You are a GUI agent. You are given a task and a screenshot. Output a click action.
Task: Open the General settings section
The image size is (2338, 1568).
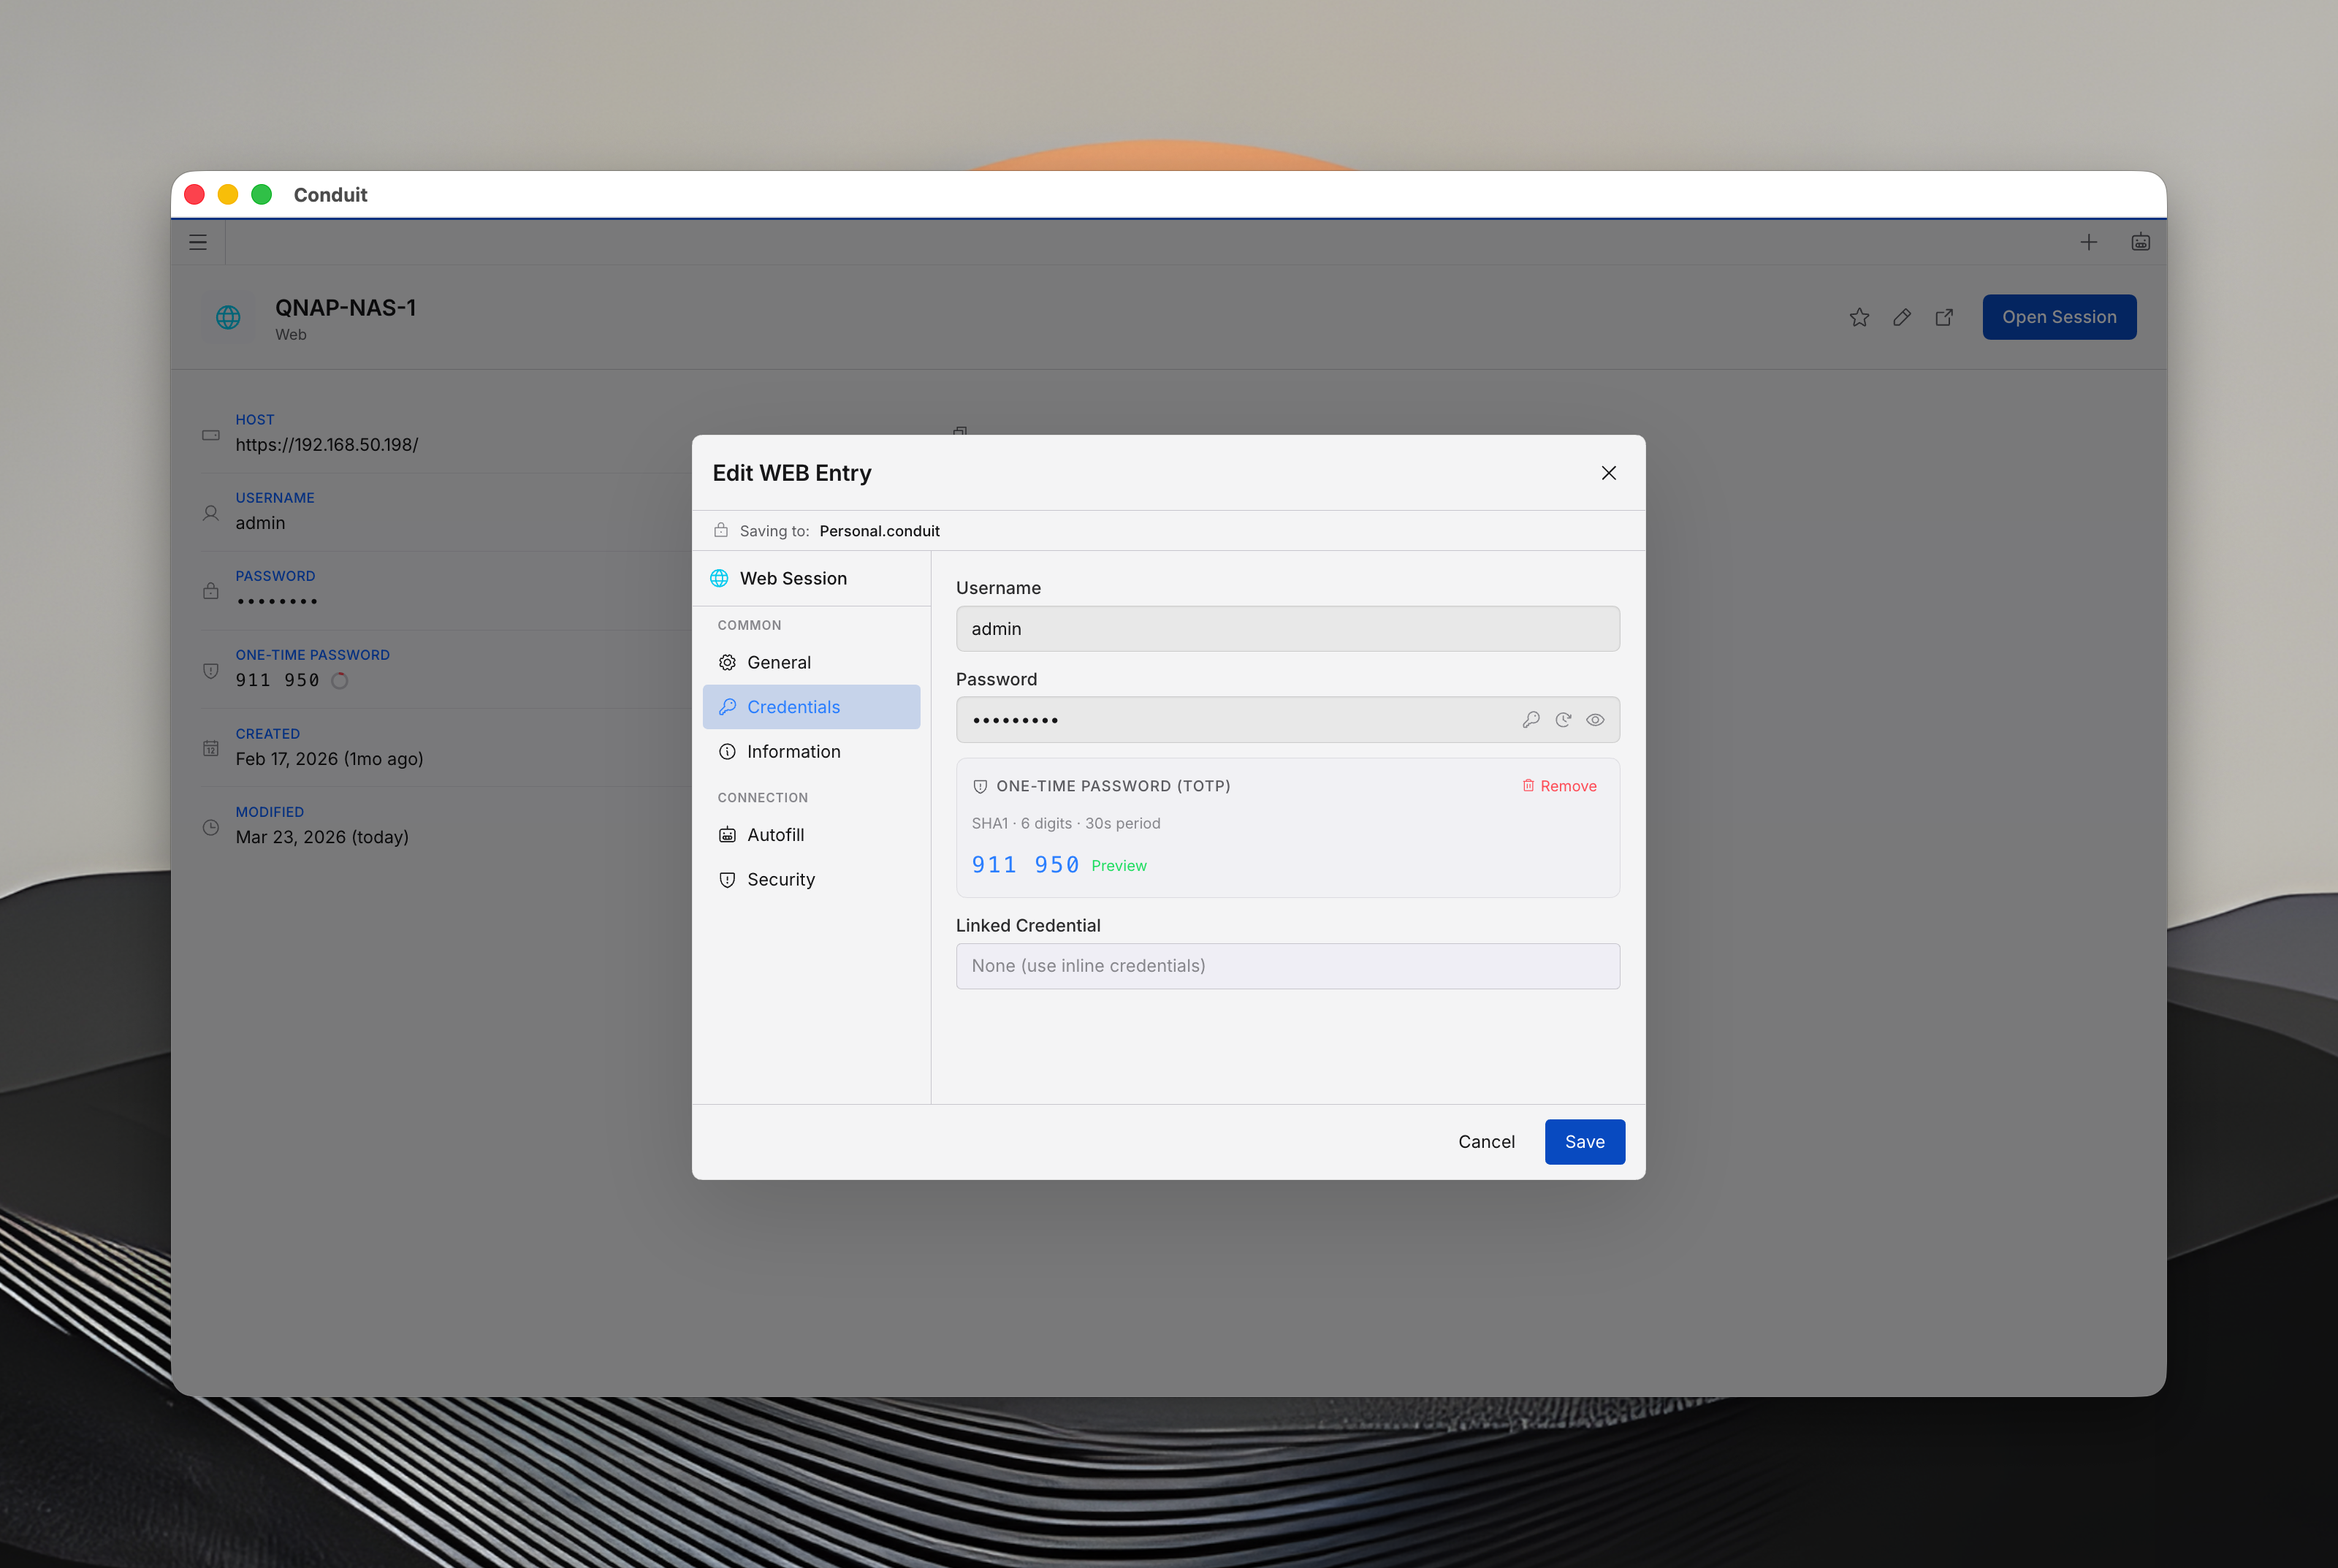point(811,662)
